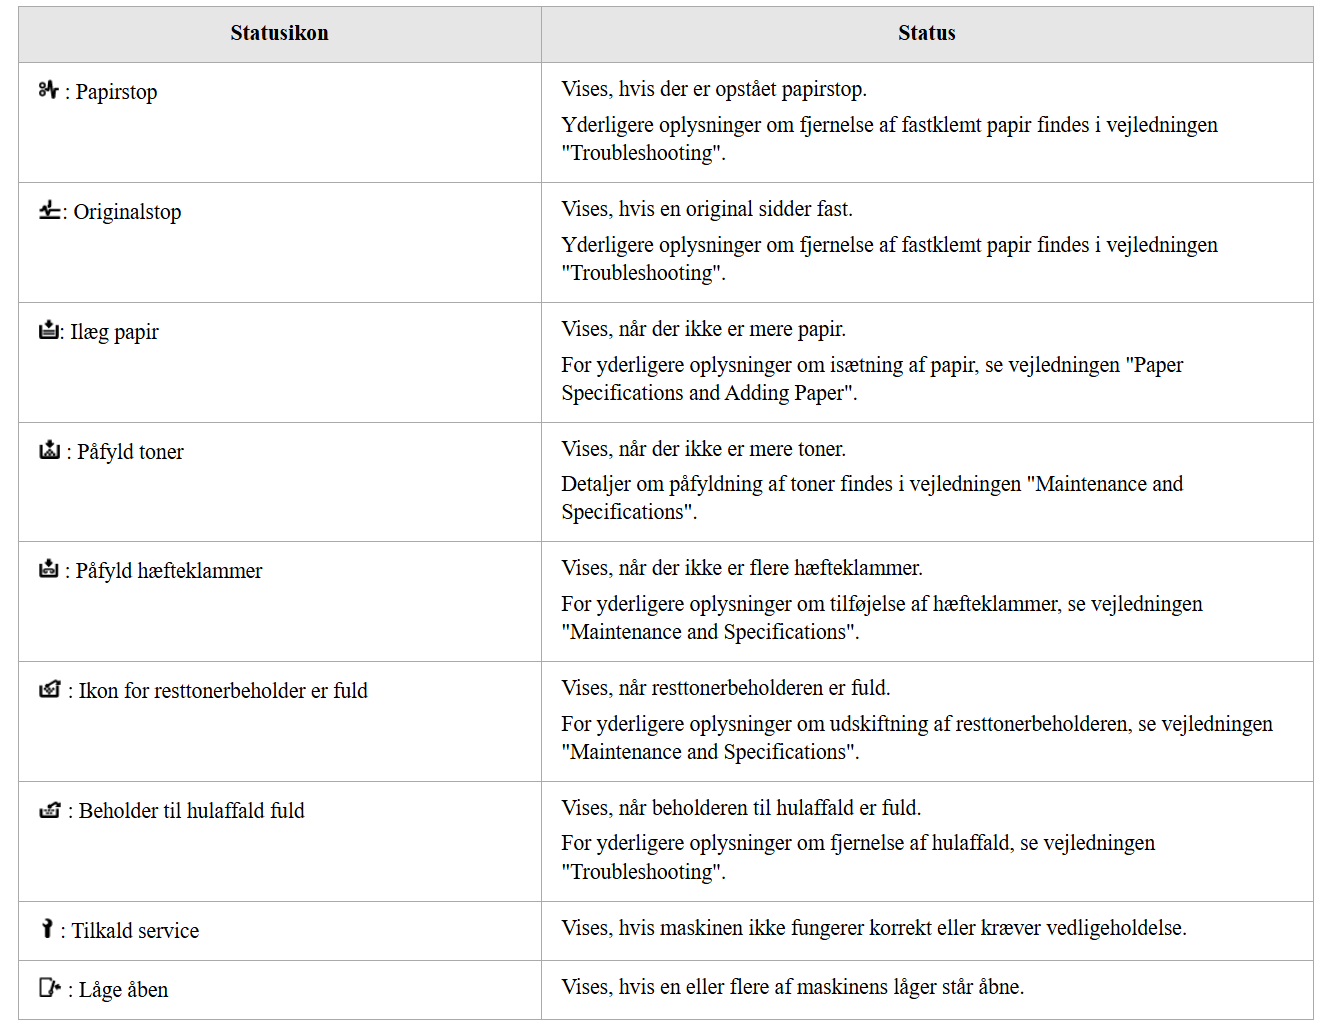Click the resttonerbeholder fuld icon
Screen dimensions: 1320x1030
(50, 689)
